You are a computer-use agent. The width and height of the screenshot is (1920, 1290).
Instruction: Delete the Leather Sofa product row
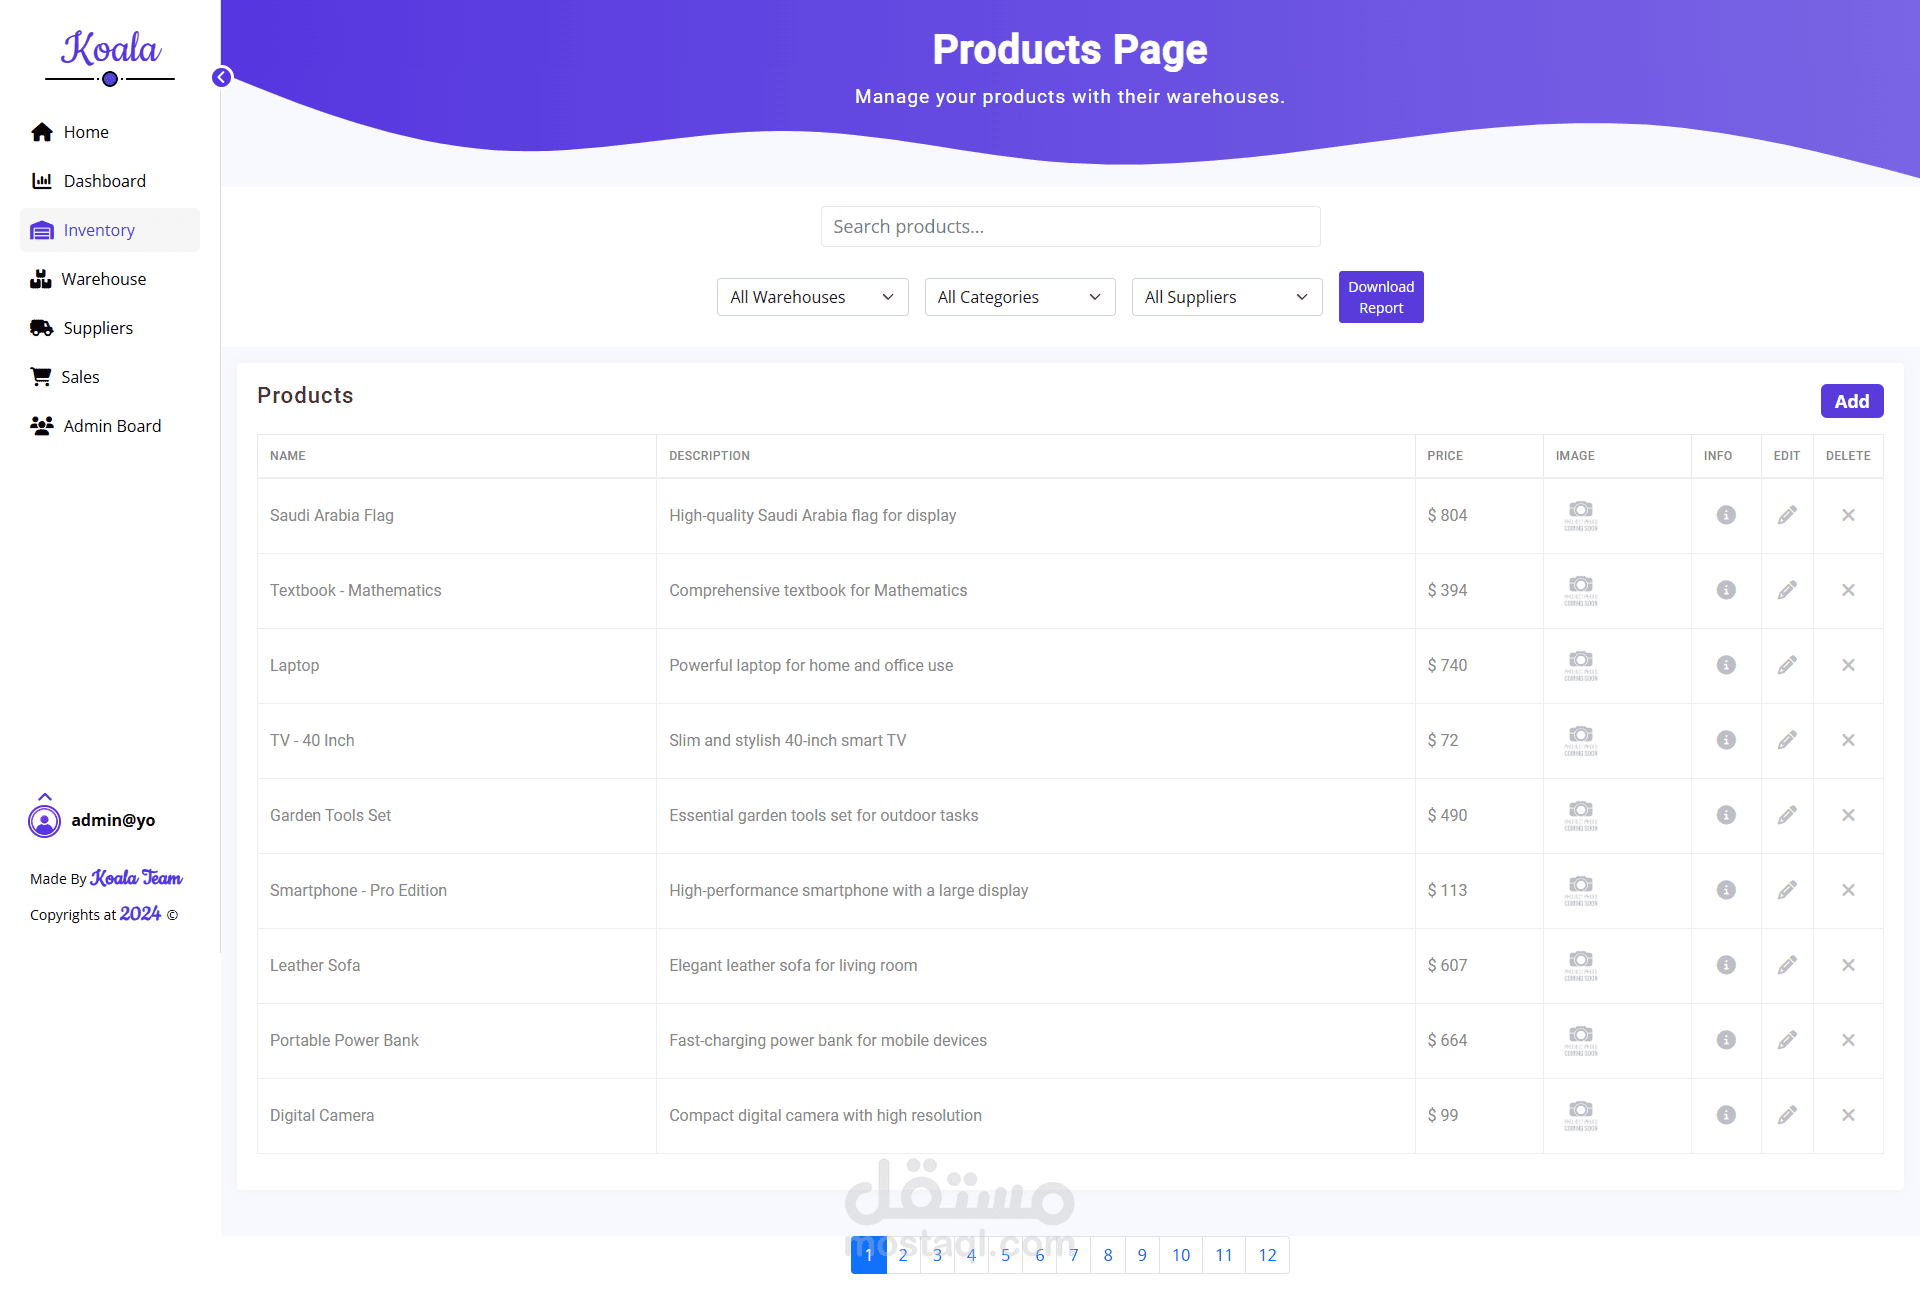(1848, 965)
